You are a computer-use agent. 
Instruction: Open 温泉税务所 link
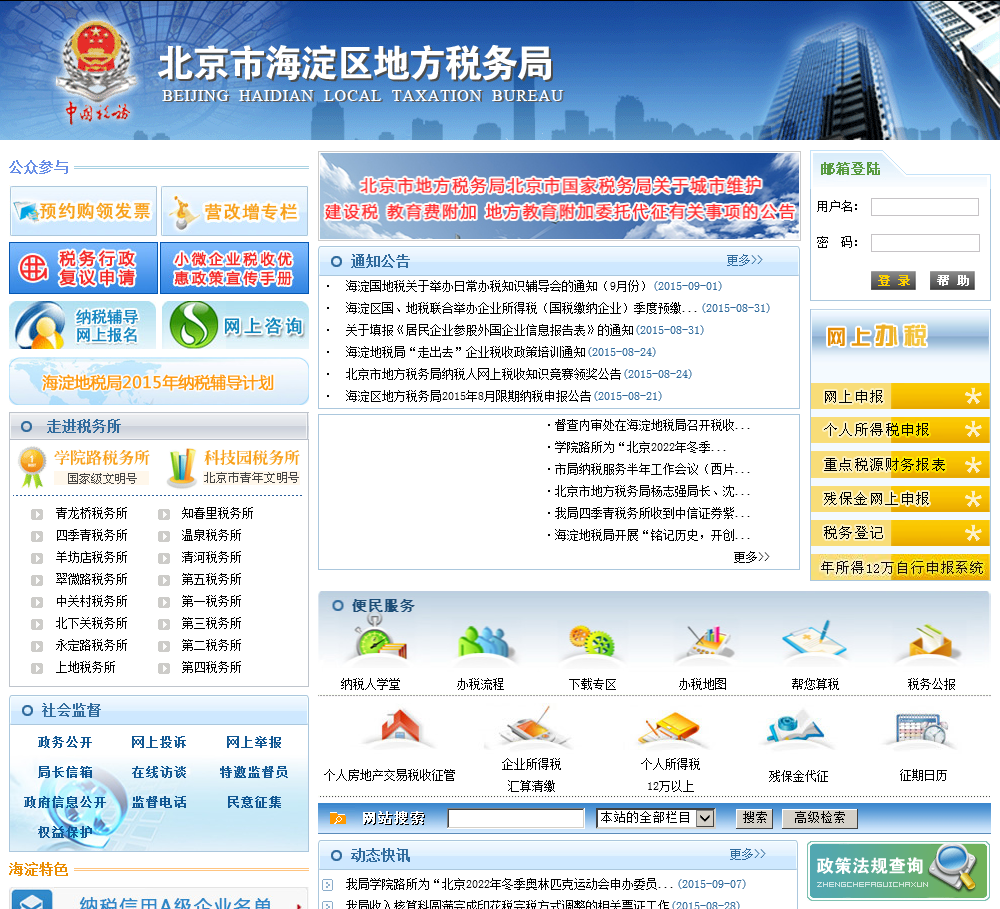coord(211,535)
